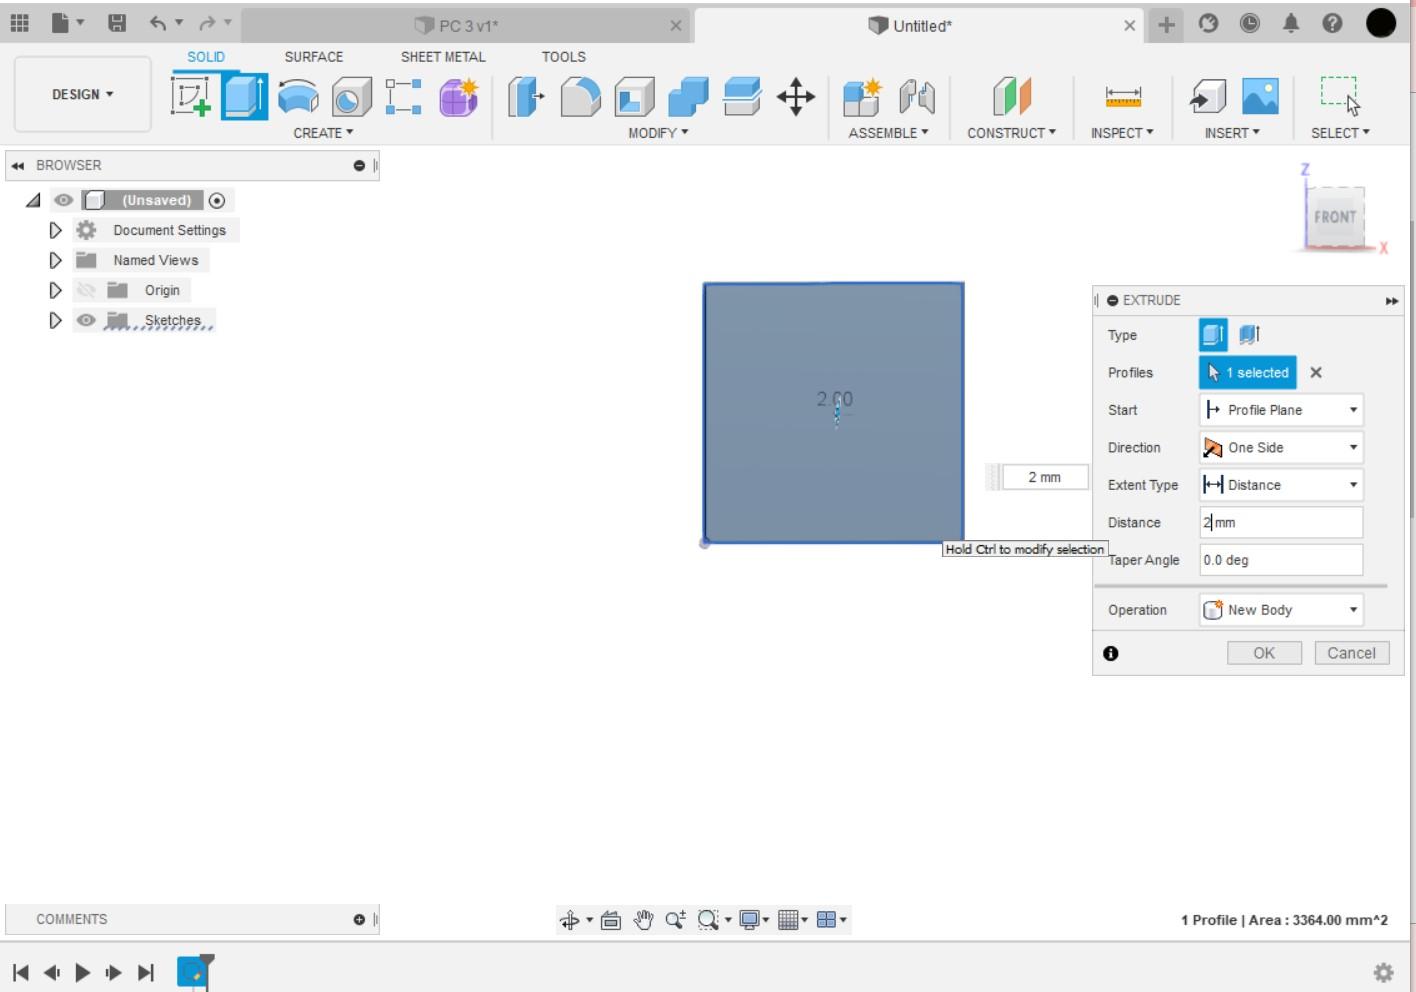Viewport: 1416px width, 992px height.
Task: Switch to the SHEET METAL tab
Action: point(443,57)
